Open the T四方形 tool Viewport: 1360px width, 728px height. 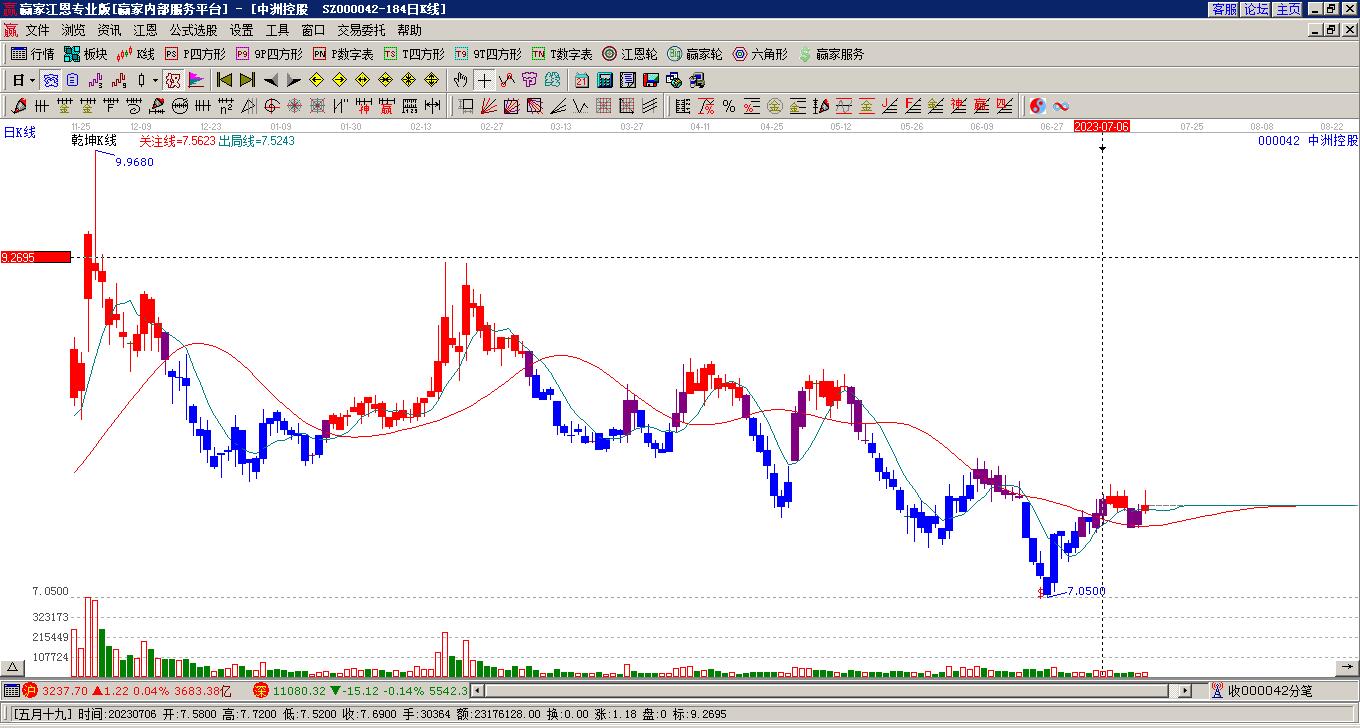pyautogui.click(x=414, y=54)
